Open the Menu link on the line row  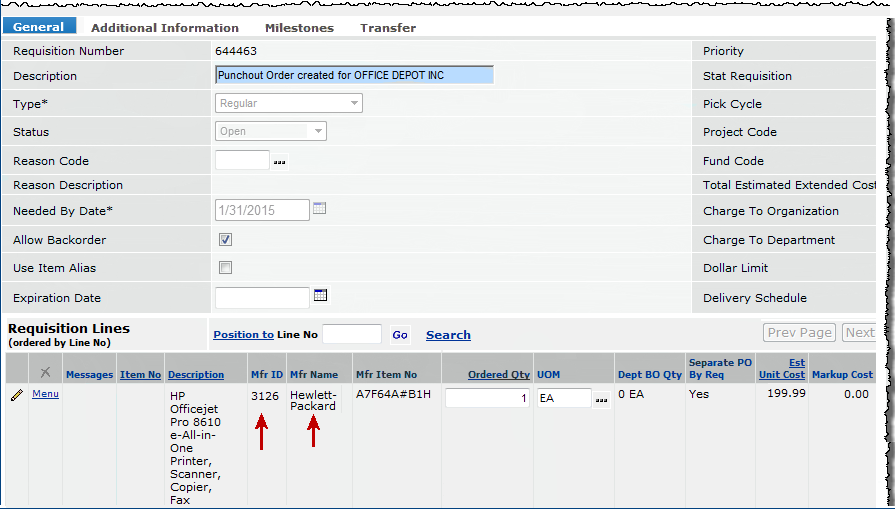45,394
